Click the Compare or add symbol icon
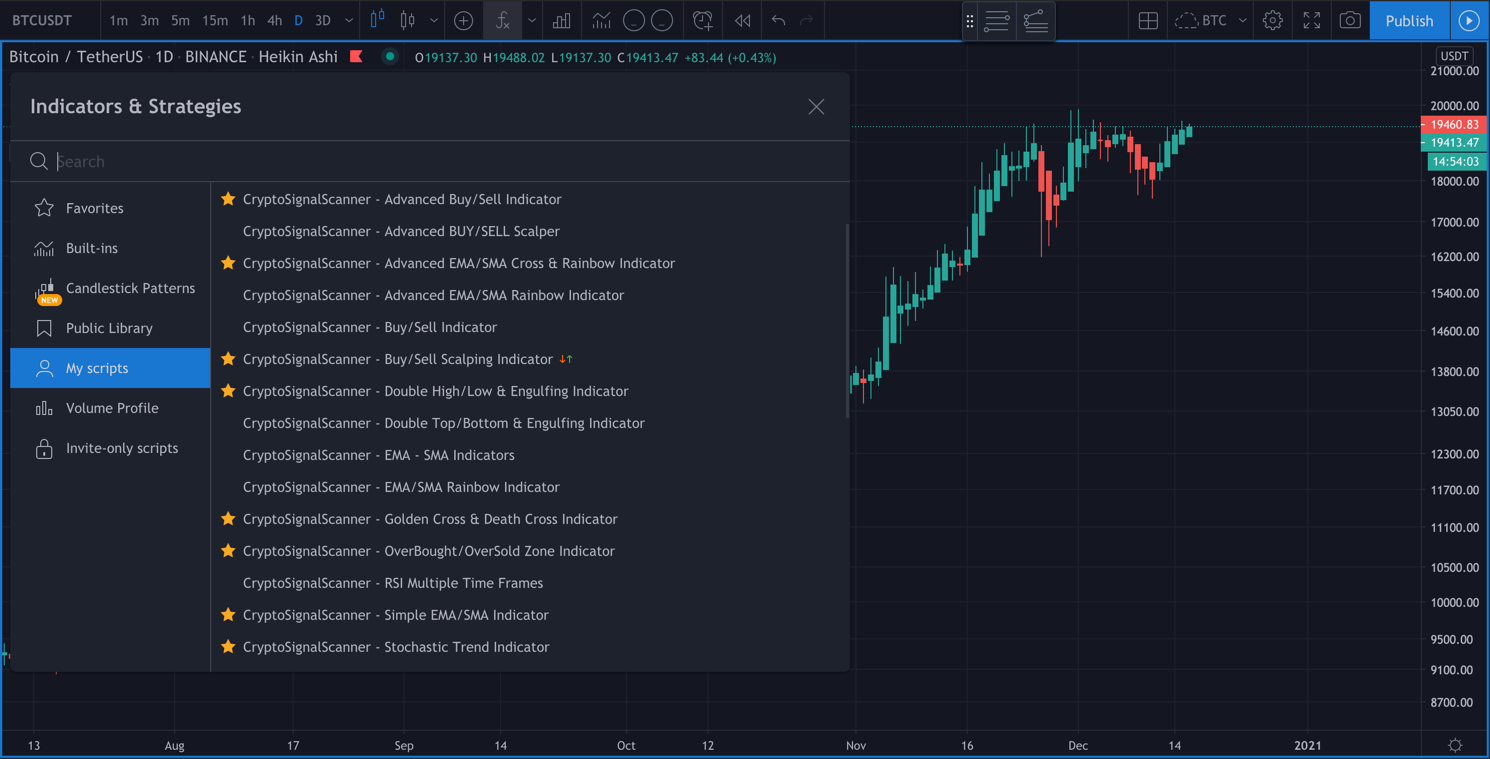This screenshot has height=759, width=1490. click(463, 20)
